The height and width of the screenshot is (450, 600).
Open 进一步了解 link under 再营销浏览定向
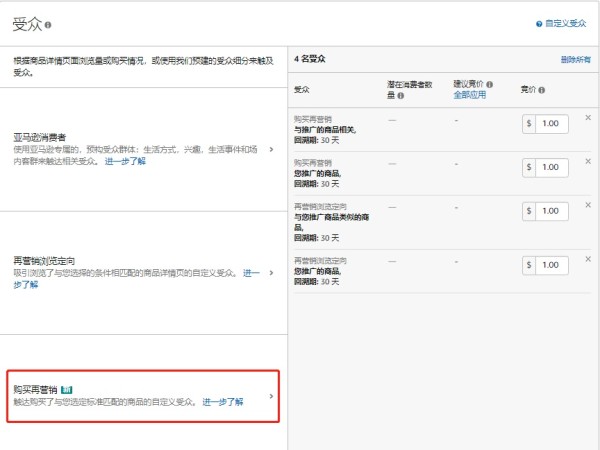pyautogui.click(x=26, y=284)
